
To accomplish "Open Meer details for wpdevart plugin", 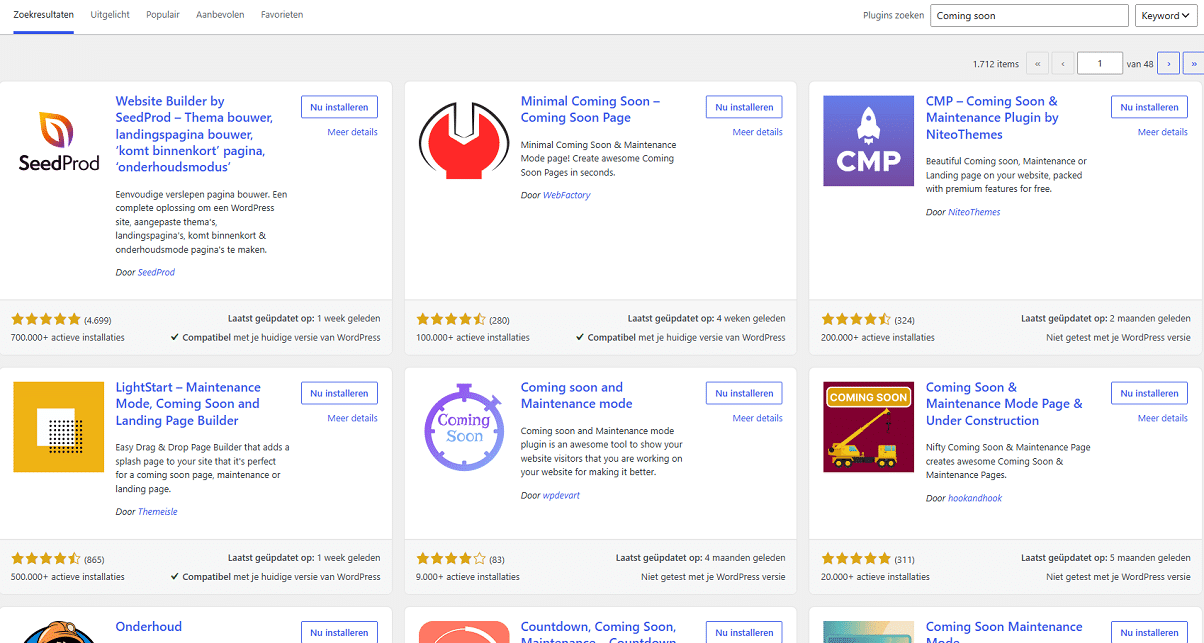I will (x=757, y=418).
